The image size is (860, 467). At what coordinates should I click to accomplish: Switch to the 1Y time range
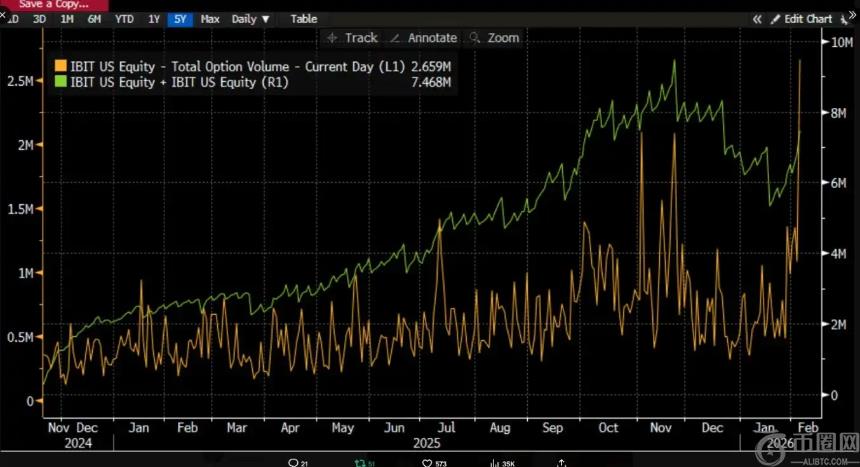coord(153,19)
